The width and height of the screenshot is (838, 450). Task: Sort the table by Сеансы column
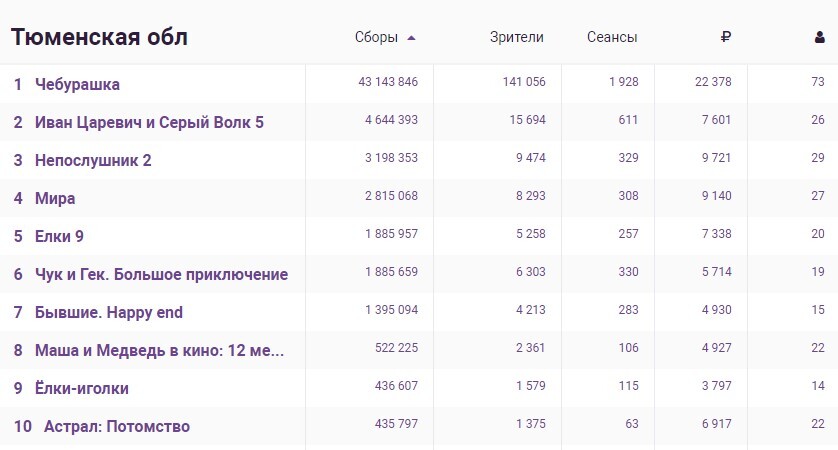pos(612,38)
